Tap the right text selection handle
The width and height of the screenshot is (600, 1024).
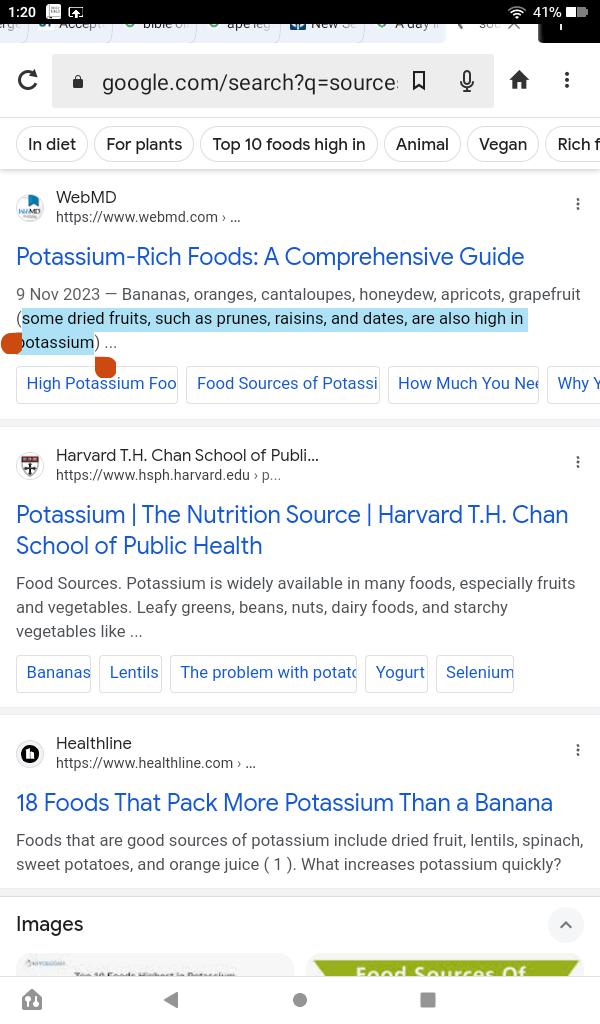(105, 367)
